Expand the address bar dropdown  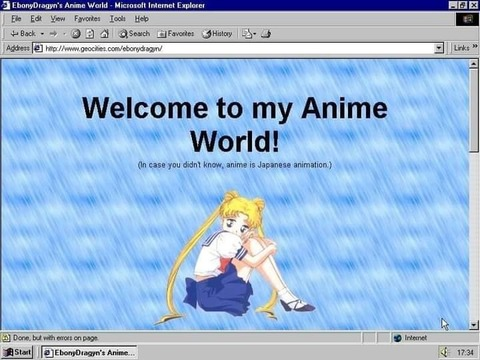pyautogui.click(x=439, y=48)
